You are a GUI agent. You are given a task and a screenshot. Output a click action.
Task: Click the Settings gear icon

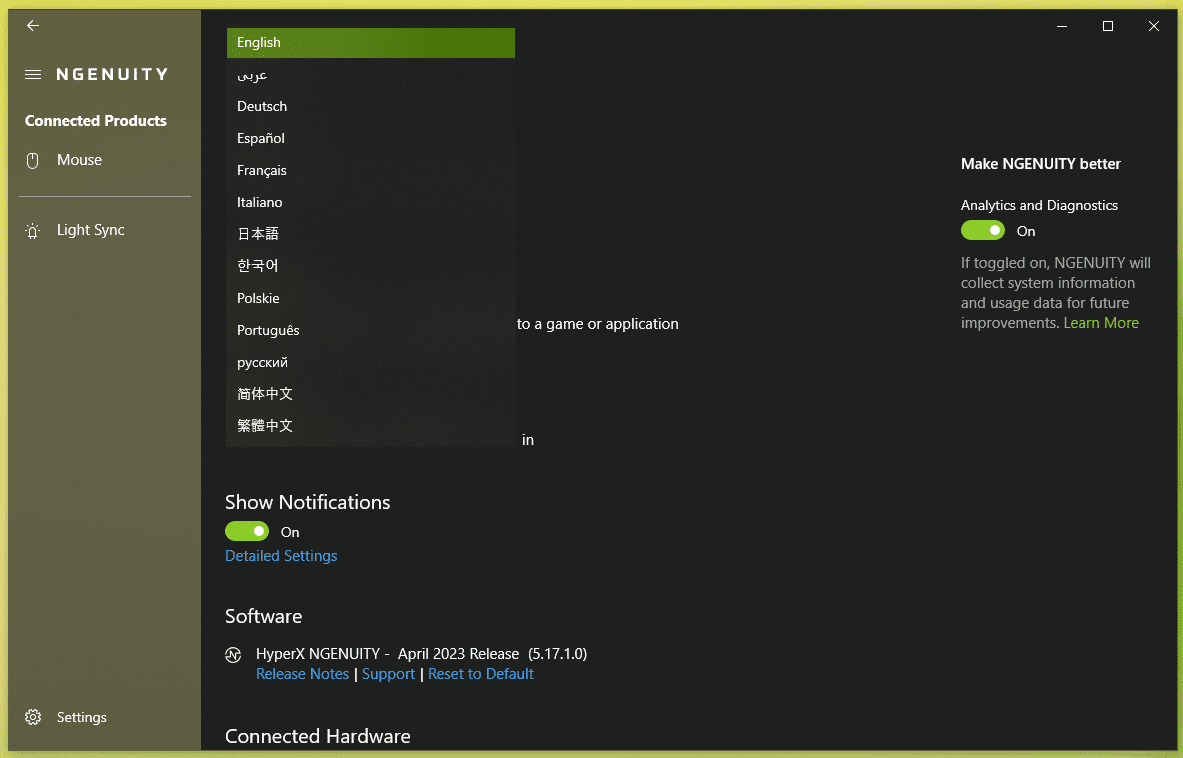33,717
